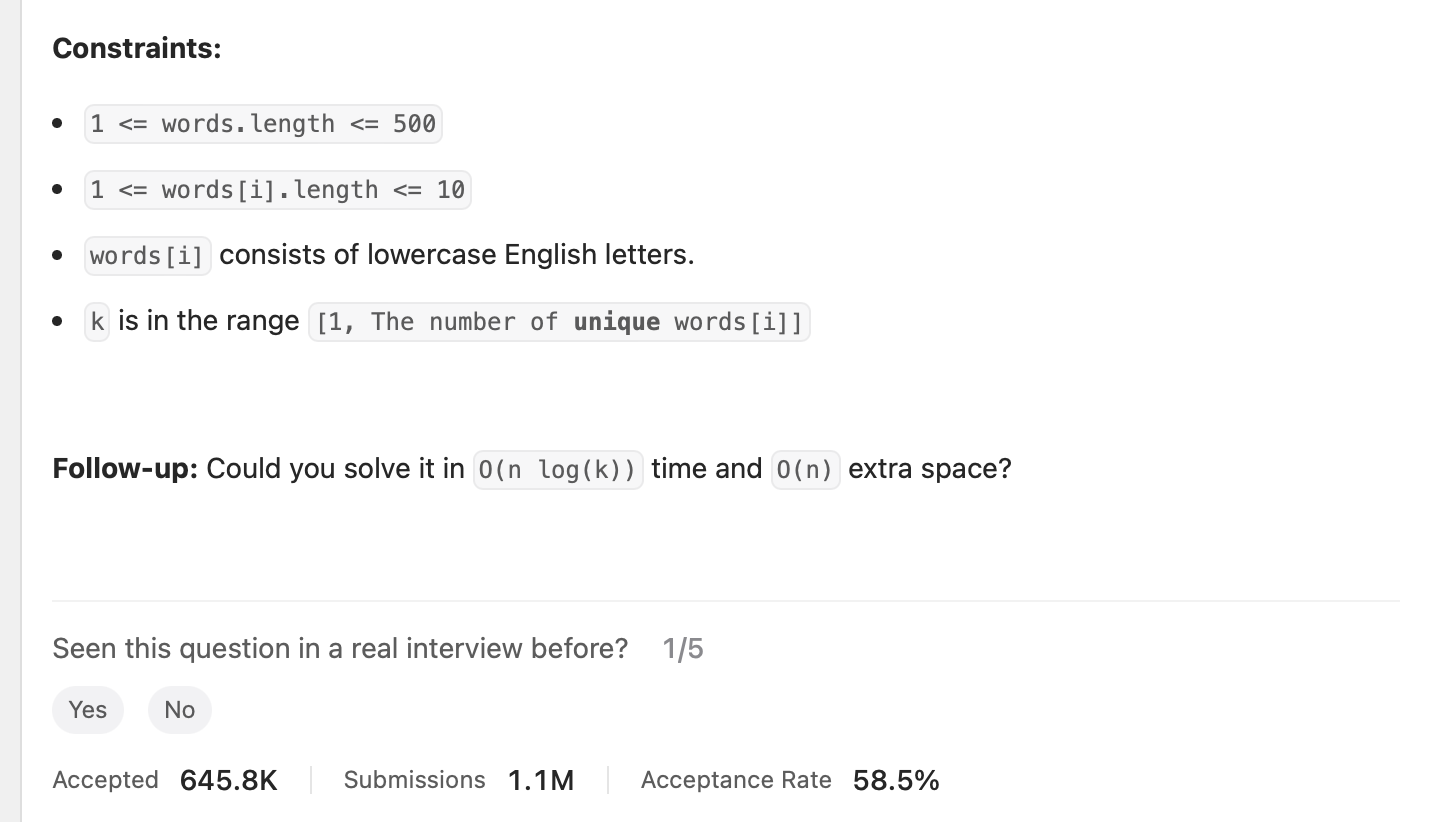
Task: Click the O(n) extra space badge
Action: point(805,469)
